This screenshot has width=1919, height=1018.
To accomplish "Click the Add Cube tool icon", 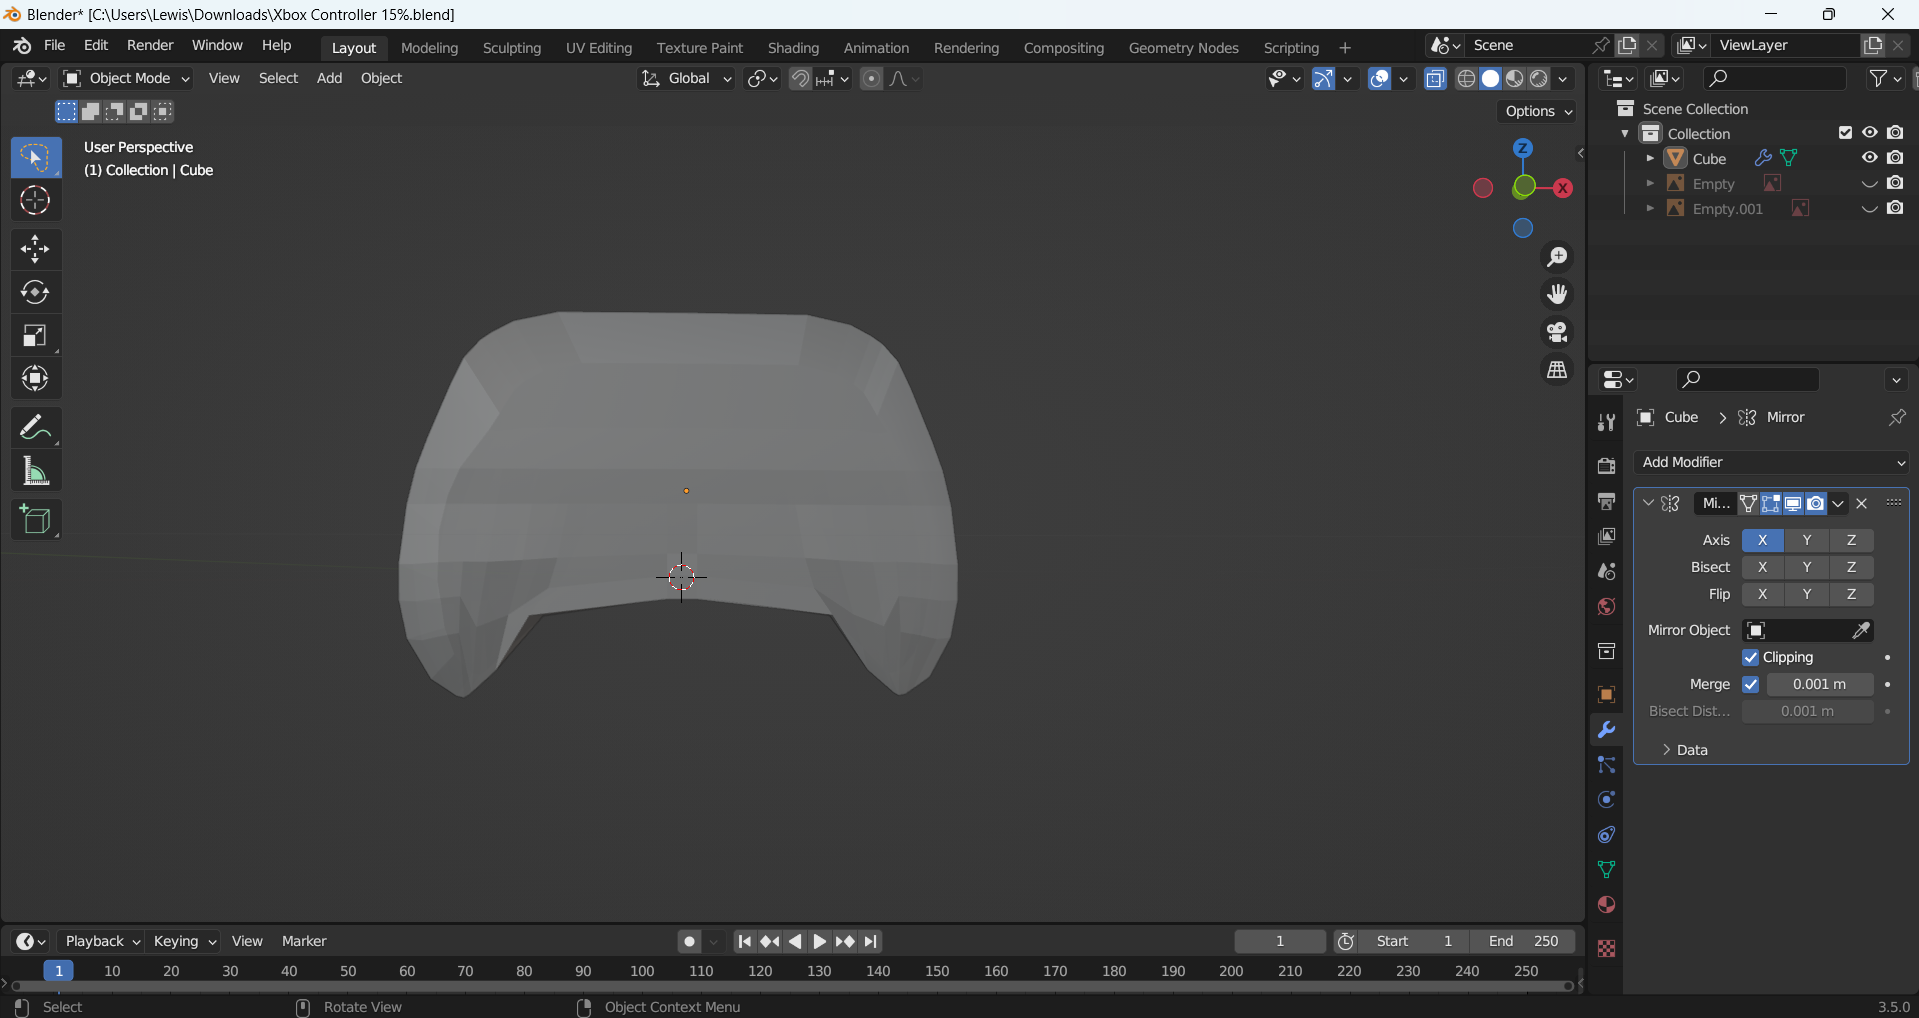I will tap(35, 520).
